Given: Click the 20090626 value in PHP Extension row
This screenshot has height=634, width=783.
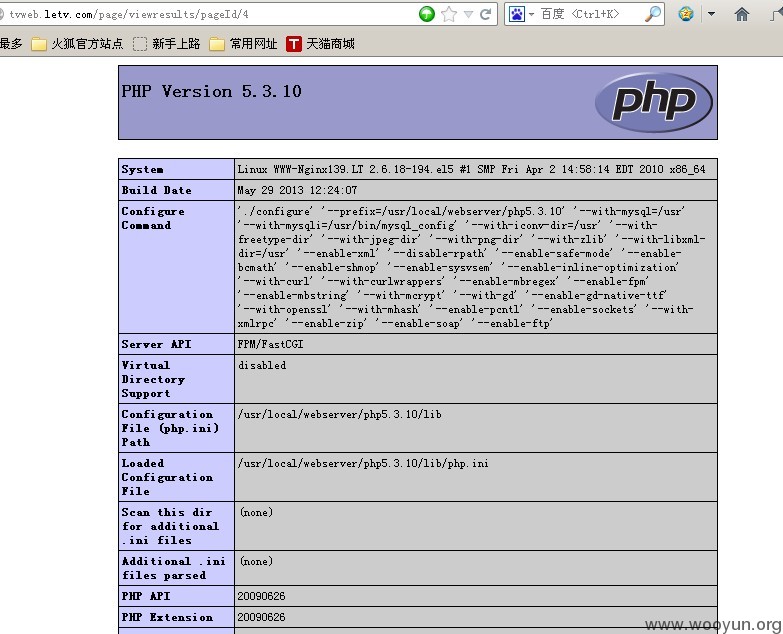Looking at the screenshot, I should click(x=261, y=617).
